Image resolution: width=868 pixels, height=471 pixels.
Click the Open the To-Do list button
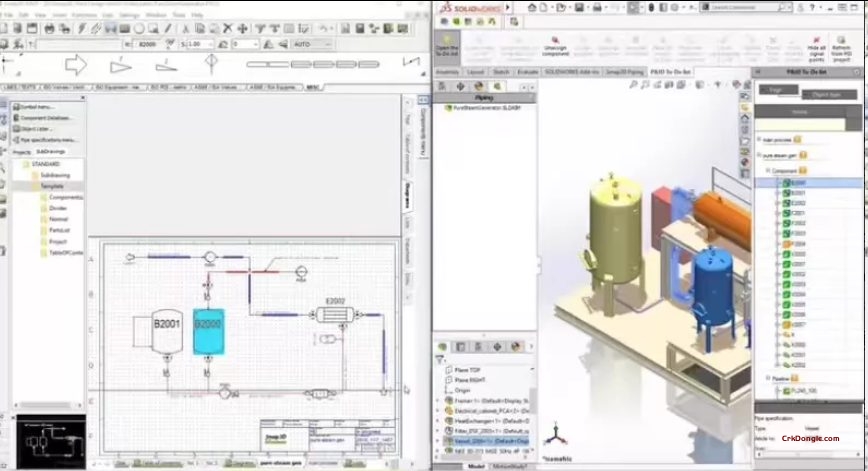click(448, 46)
